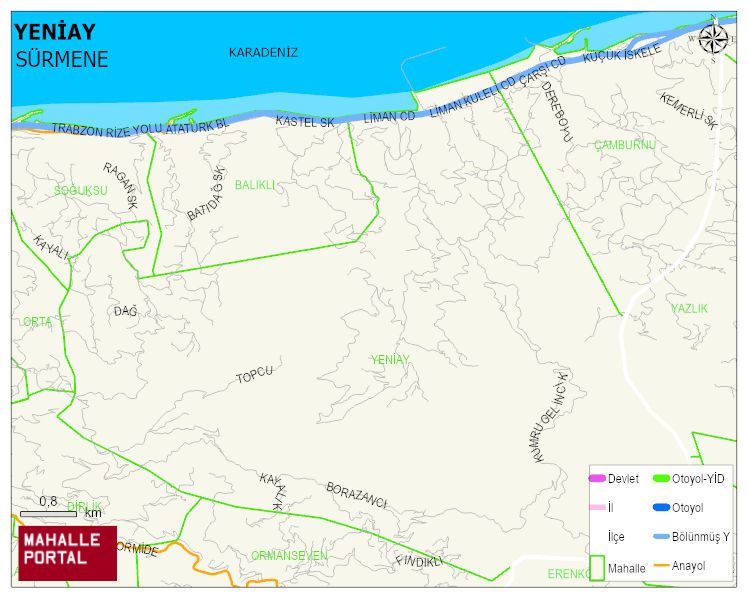Click the ÇARŞI CD street label
This screenshot has width=748, height=598.
542,70
